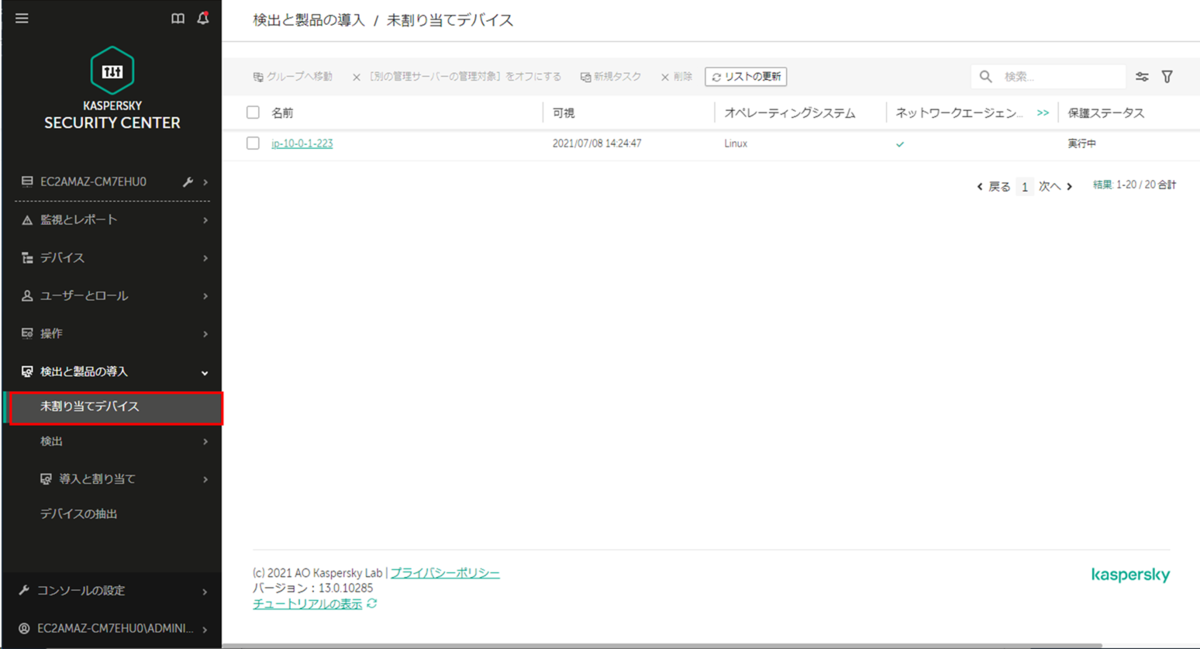
Task: Expand EC2AMAZ-CM7EHU0 server chevron
Action: 205,182
